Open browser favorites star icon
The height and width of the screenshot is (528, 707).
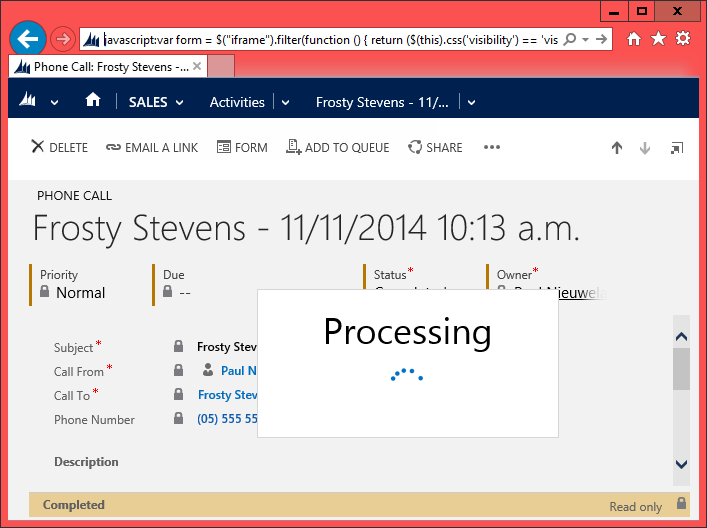658,39
